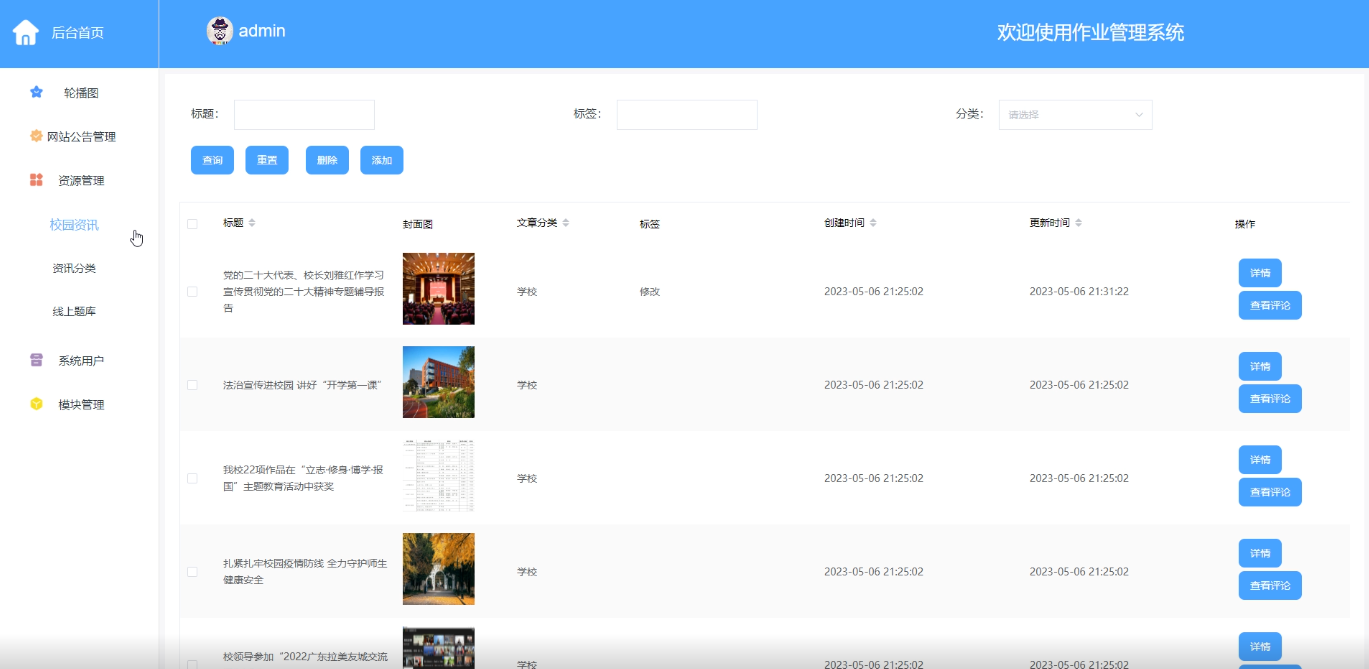Focus the 标签 search input field
This screenshot has height=669, width=1369.
pos(687,115)
